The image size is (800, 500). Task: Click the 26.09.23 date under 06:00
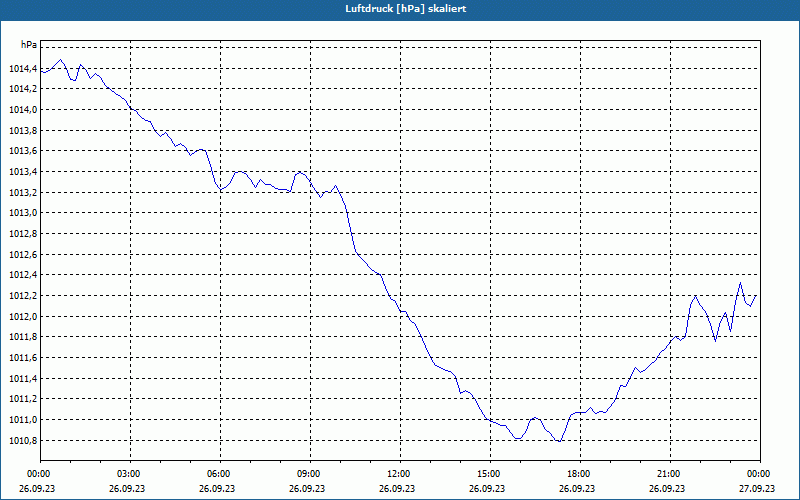click(x=217, y=488)
